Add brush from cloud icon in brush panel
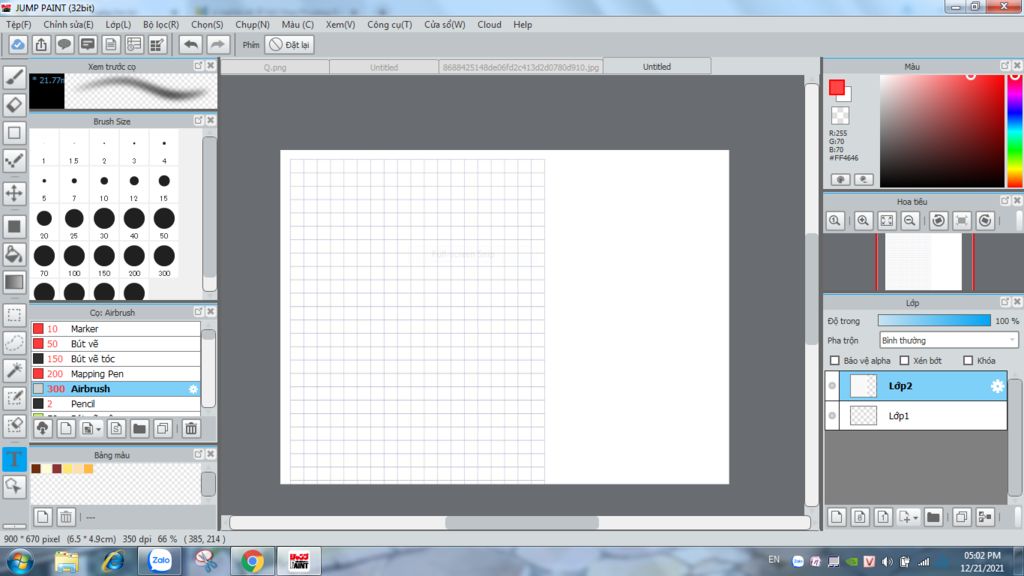This screenshot has height=576, width=1024. pos(42,428)
